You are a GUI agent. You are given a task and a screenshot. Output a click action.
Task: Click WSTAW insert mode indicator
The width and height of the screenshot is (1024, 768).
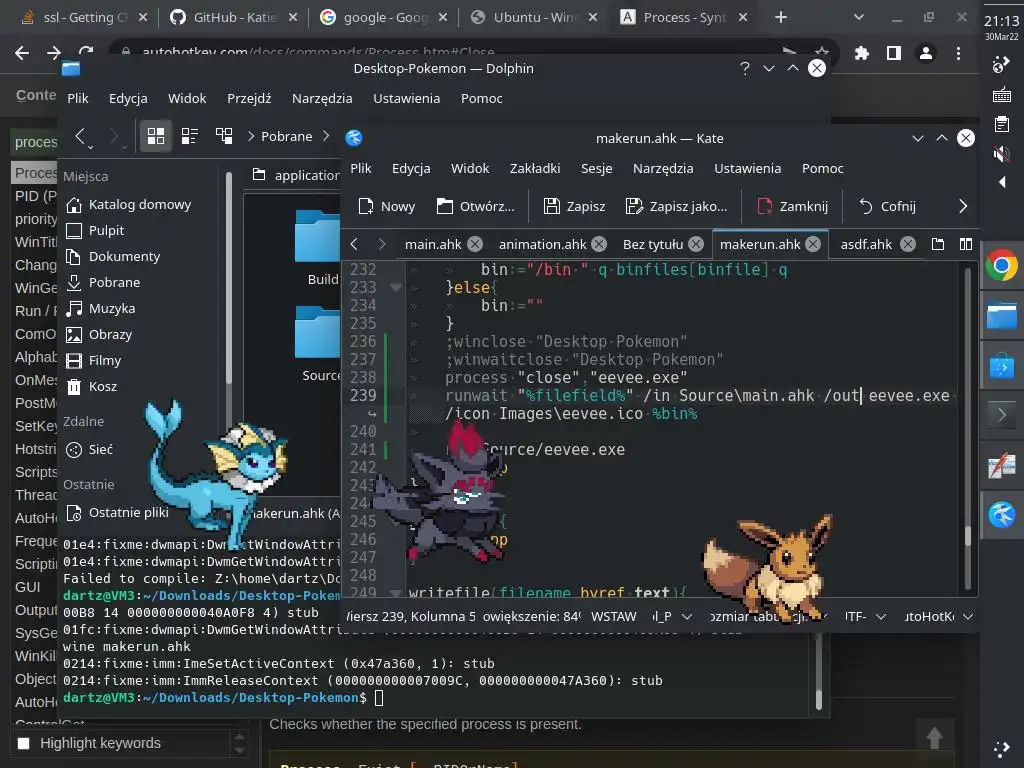[613, 616]
